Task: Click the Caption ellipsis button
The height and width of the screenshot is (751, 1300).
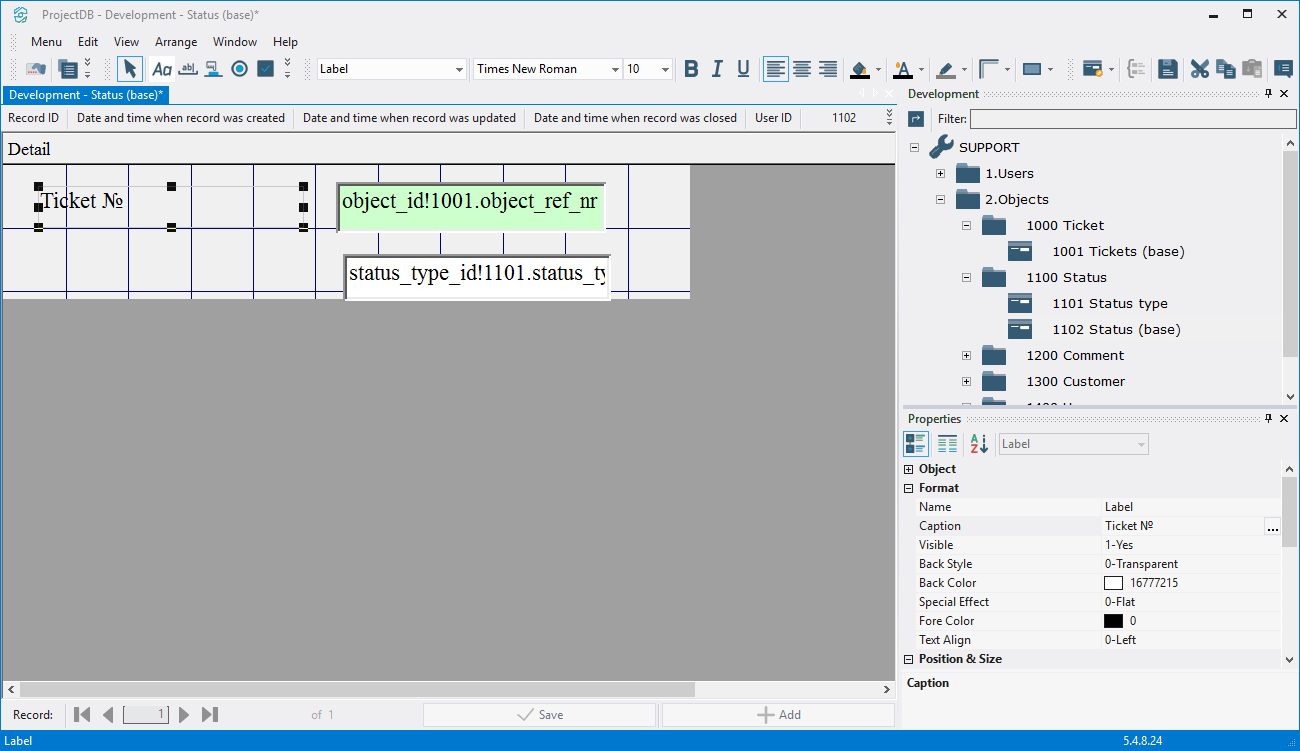Action: [x=1272, y=527]
